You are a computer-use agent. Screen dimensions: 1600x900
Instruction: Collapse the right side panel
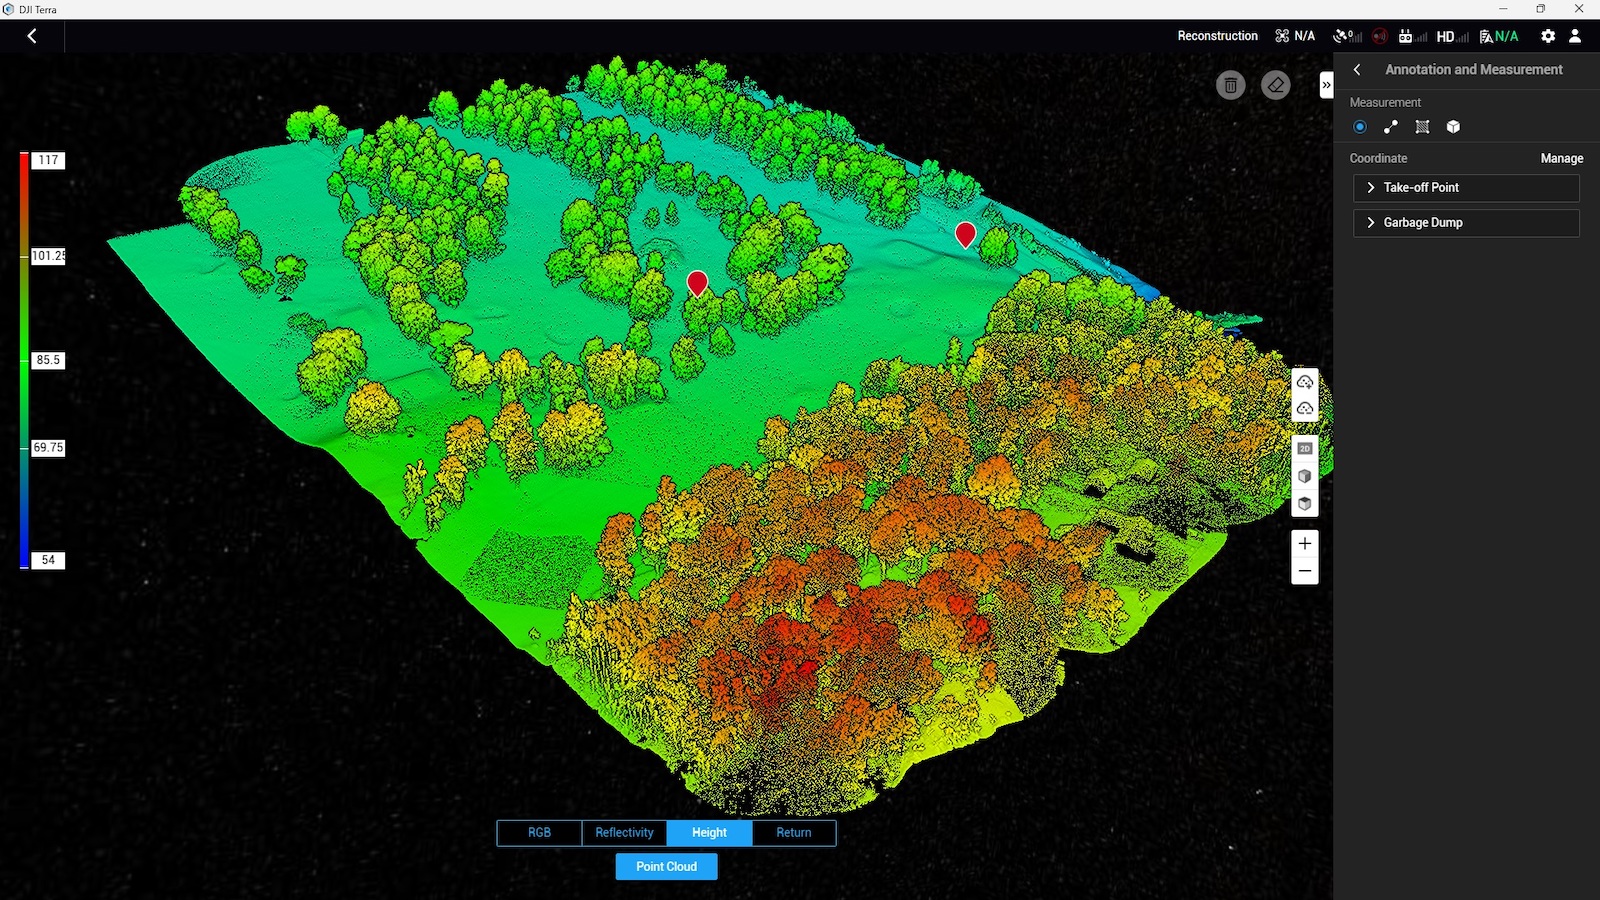pyautogui.click(x=1326, y=85)
